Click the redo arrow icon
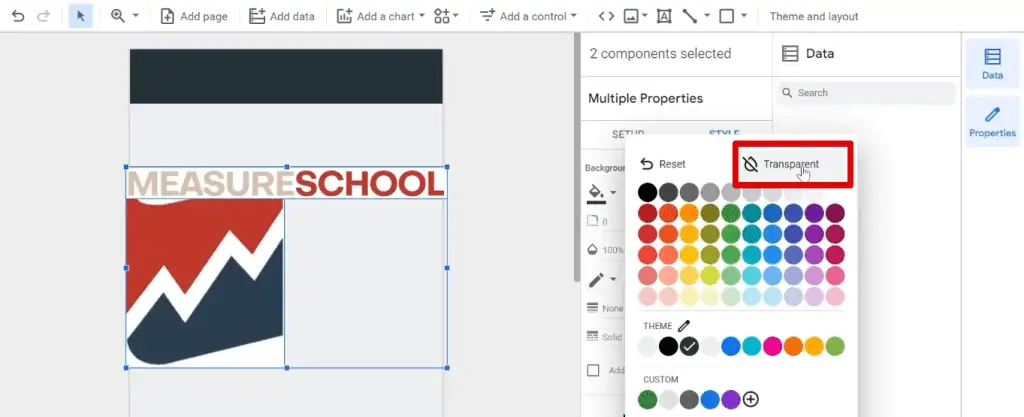The image size is (1024, 417). tap(43, 16)
